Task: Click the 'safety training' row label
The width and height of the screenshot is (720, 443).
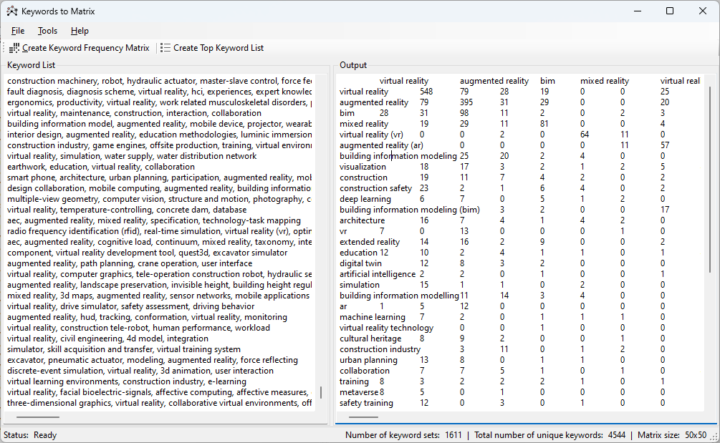Action: click(x=366, y=403)
